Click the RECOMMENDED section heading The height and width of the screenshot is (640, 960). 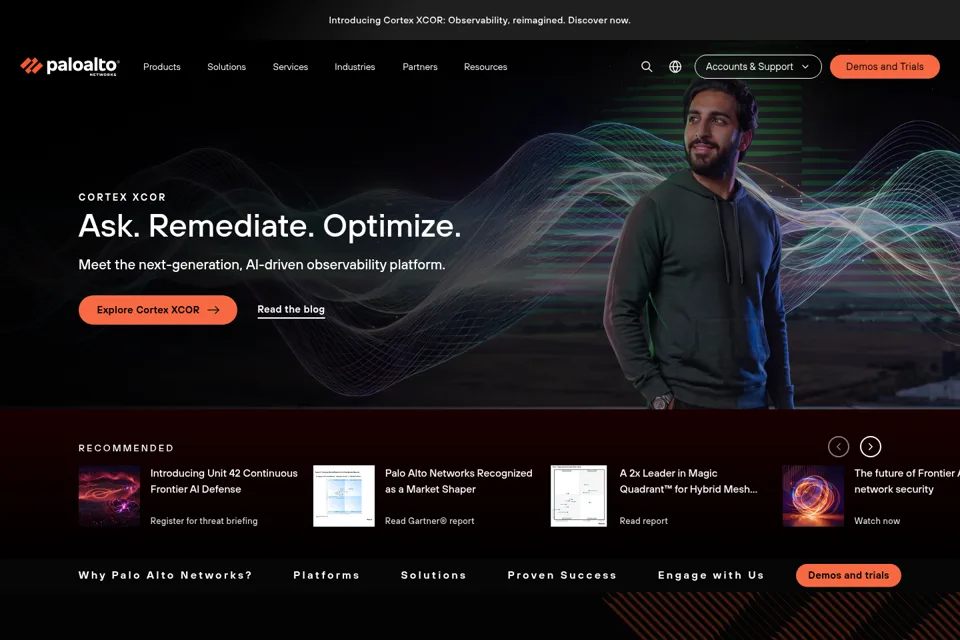(x=126, y=448)
